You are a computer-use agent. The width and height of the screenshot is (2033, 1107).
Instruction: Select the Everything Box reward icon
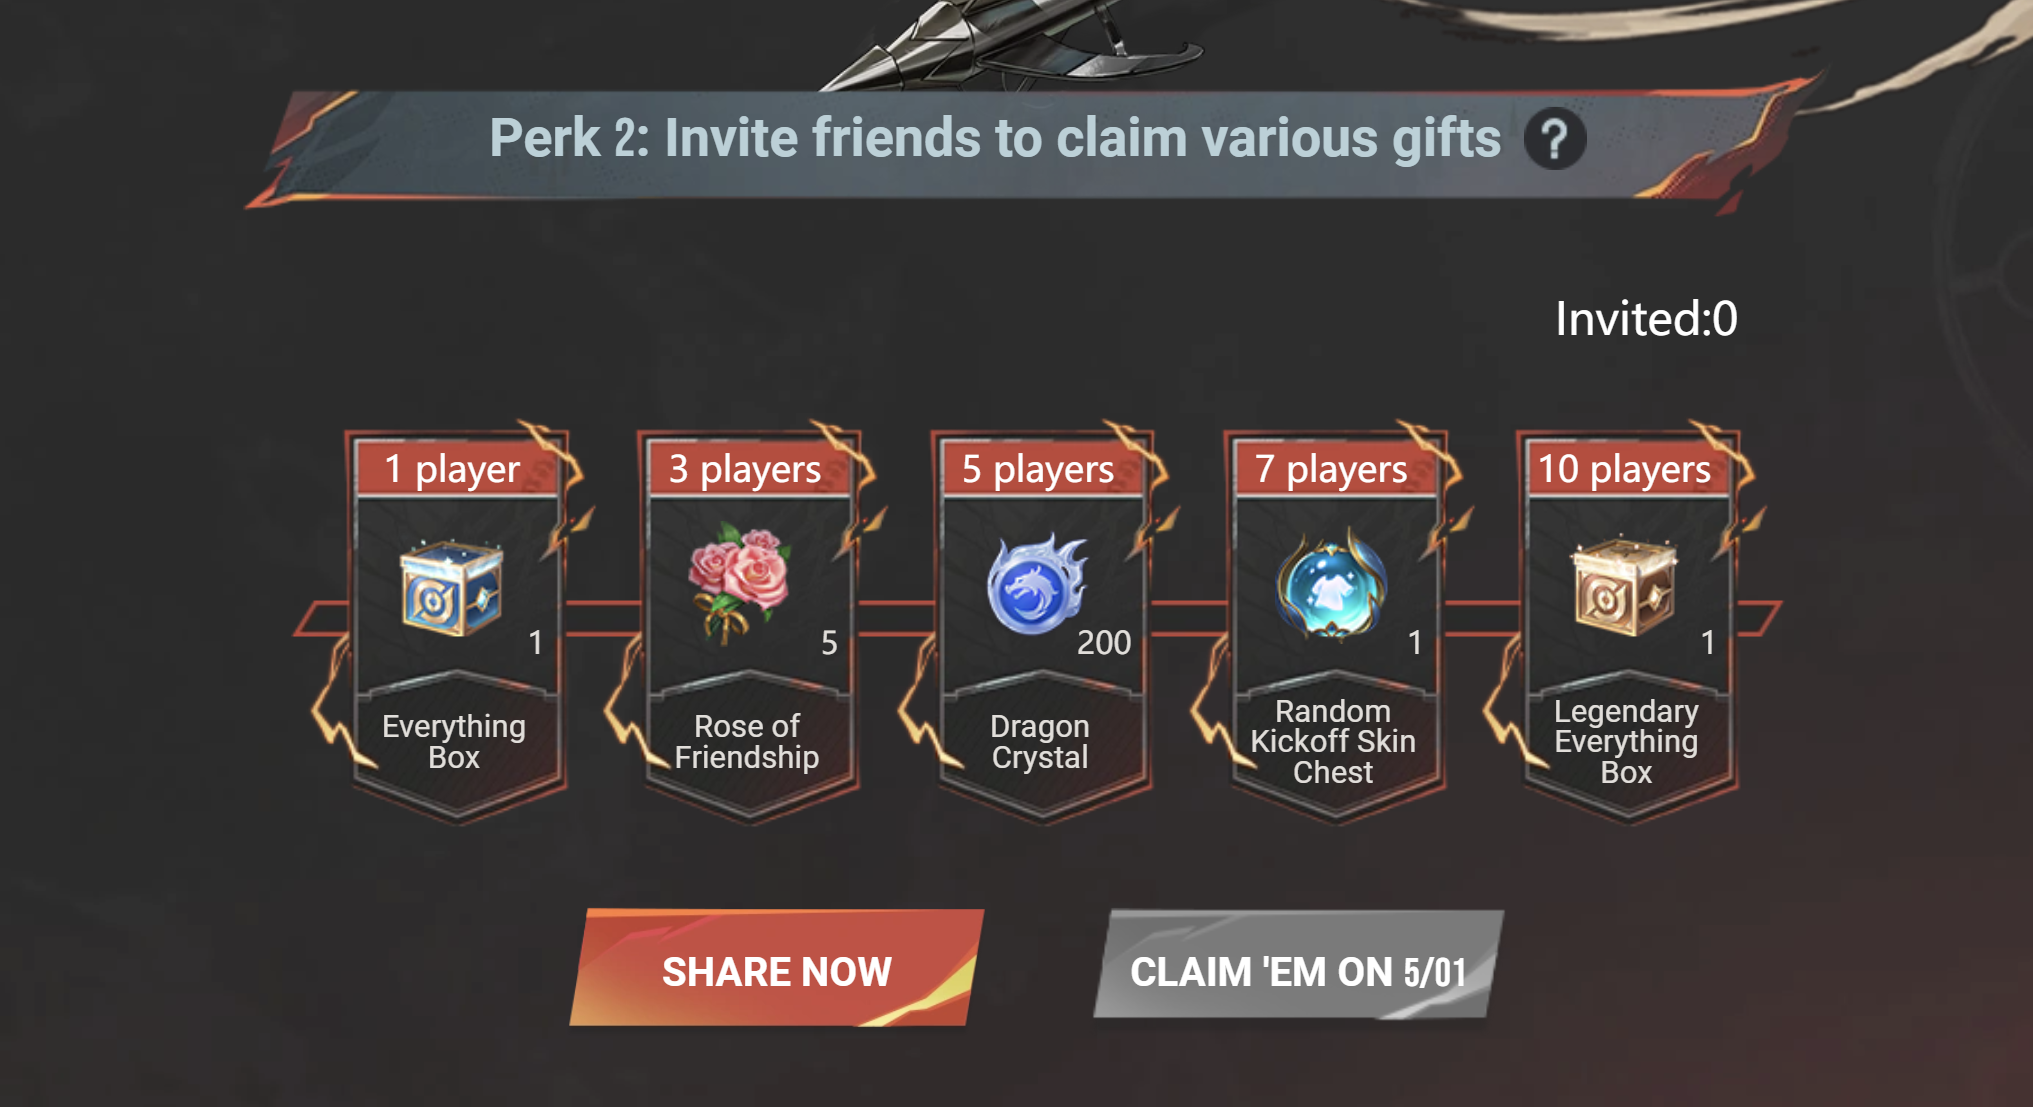(451, 587)
